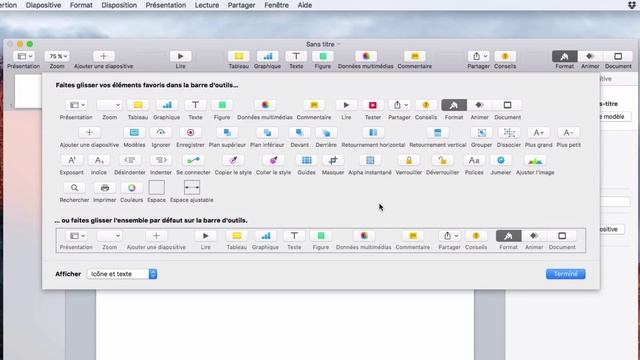Viewport: 640px width, 360px height.
Task: Click Commentaire in main toolbar
Action: (415, 56)
